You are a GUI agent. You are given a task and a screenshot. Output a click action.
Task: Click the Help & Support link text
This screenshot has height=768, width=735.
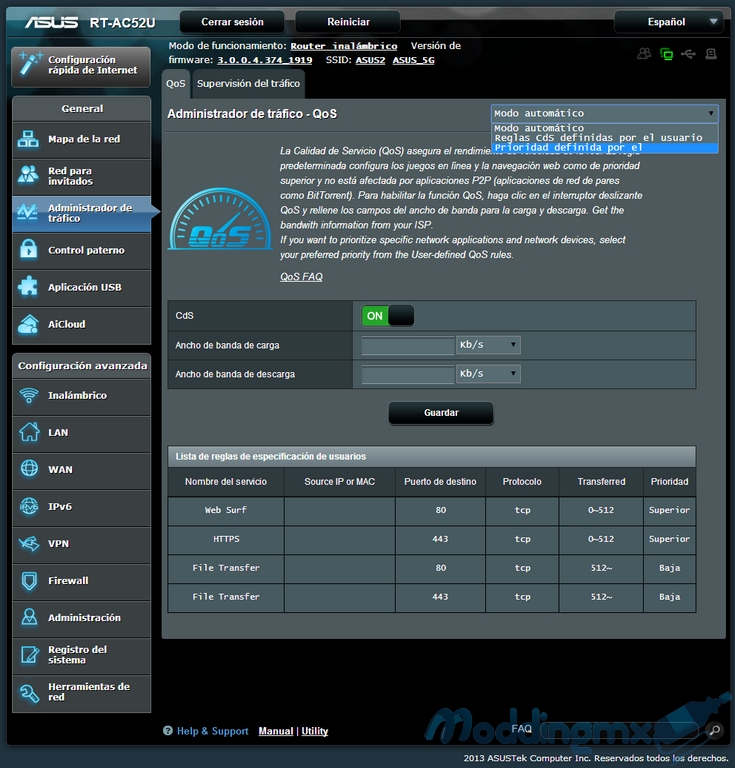[213, 731]
